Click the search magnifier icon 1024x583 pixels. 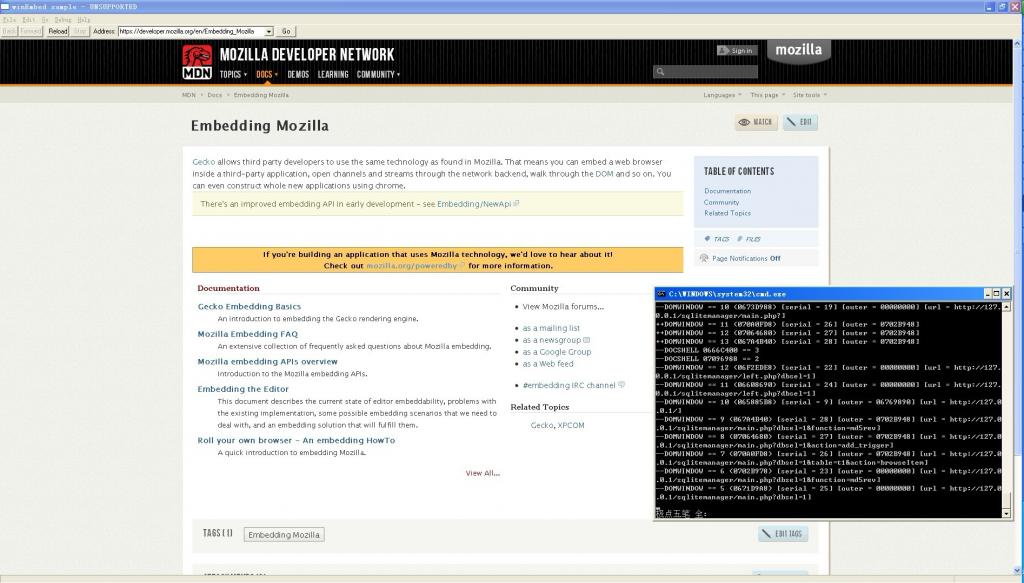pos(662,71)
